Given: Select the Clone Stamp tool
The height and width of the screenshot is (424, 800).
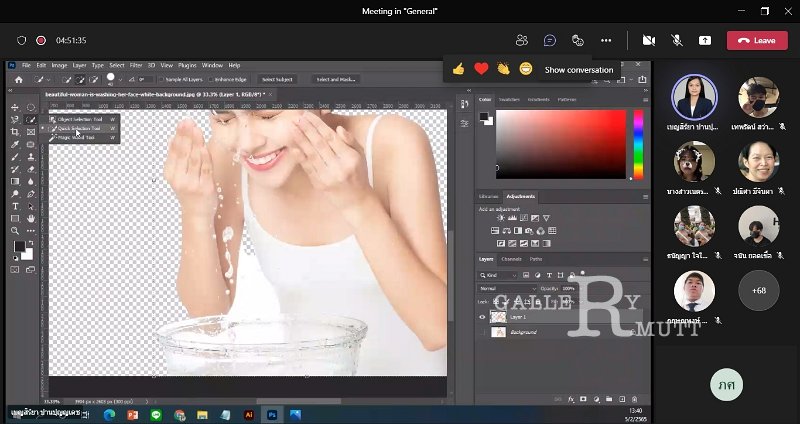Looking at the screenshot, I should click(31, 157).
